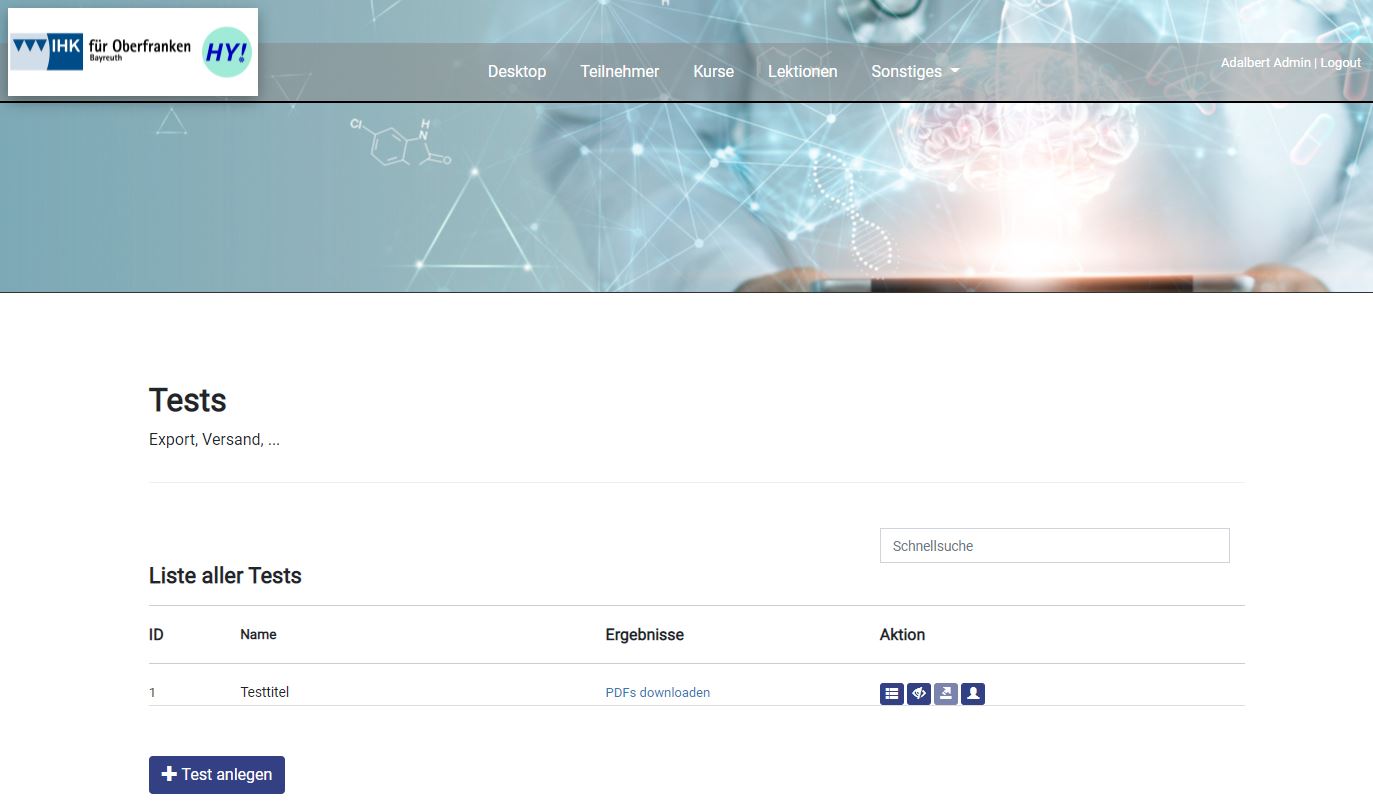Open the Kurse menu item

coord(713,72)
